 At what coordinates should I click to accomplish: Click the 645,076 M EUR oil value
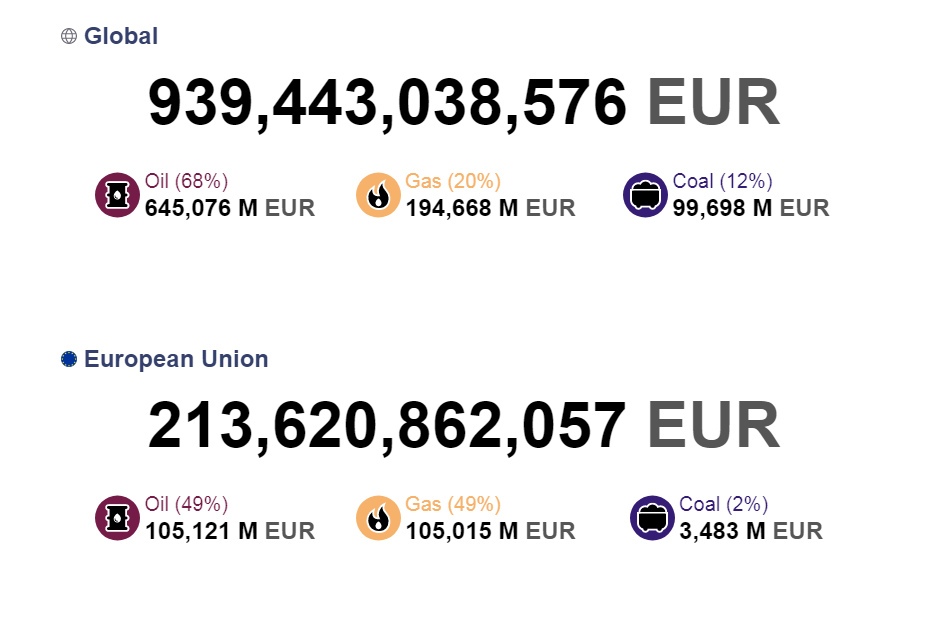(230, 208)
